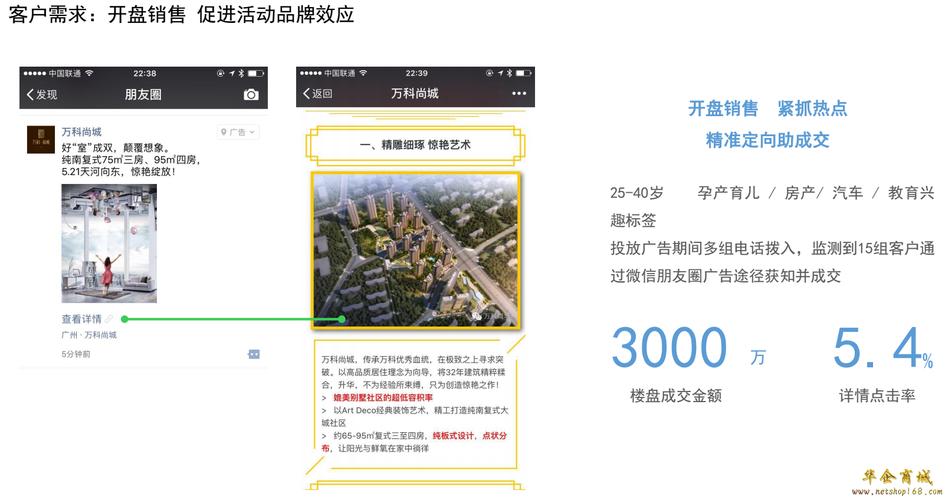The width and height of the screenshot is (945, 500).
Task: Open the 万科尚城 advertiser name link
Action: tap(81, 131)
